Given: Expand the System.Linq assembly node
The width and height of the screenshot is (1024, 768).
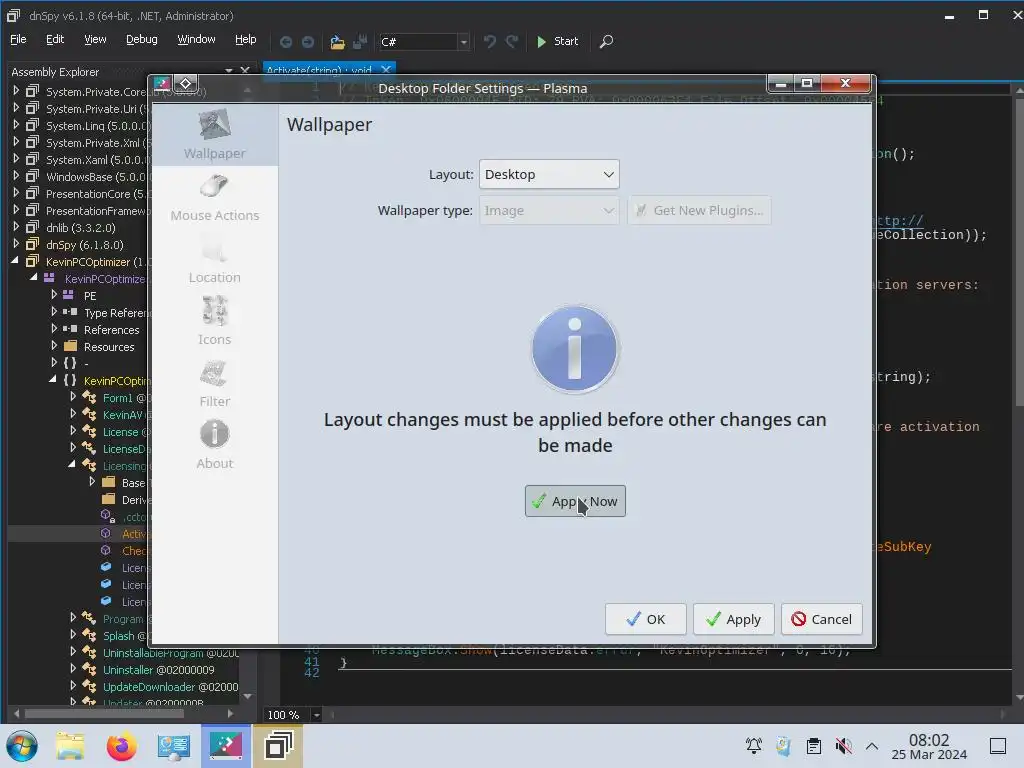Looking at the screenshot, I should click(x=16, y=125).
